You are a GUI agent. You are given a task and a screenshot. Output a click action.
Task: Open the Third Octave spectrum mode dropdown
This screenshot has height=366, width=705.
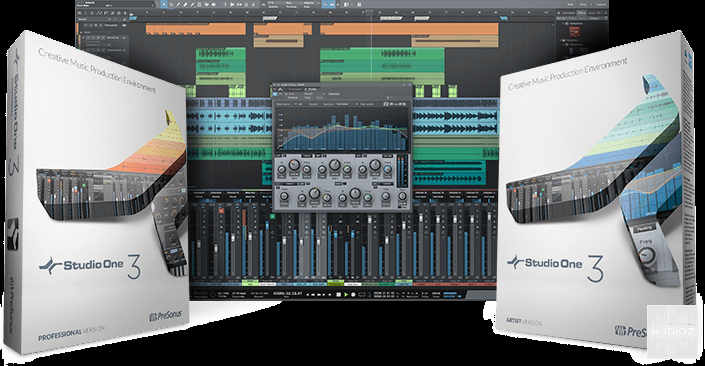342,104
